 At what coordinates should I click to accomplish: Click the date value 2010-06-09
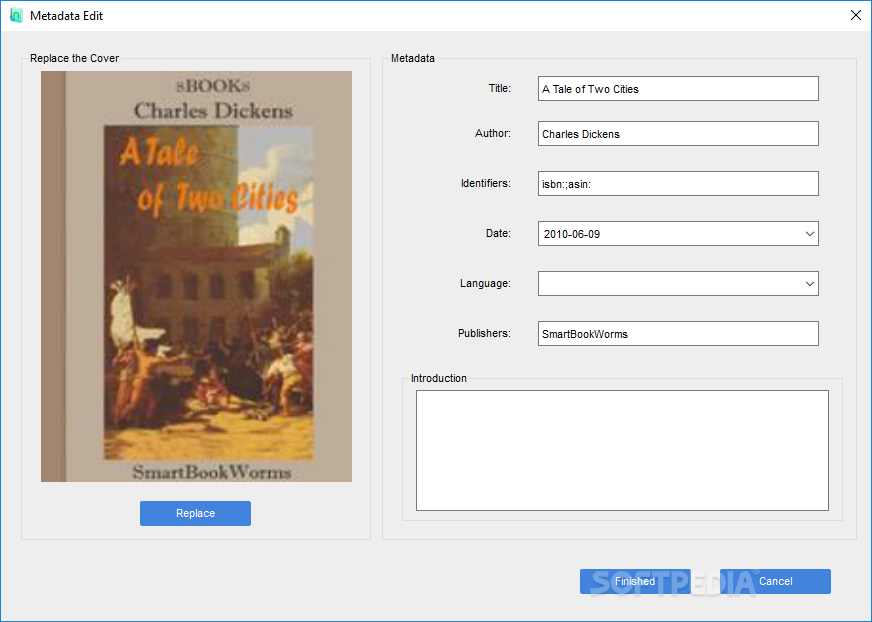pos(572,234)
